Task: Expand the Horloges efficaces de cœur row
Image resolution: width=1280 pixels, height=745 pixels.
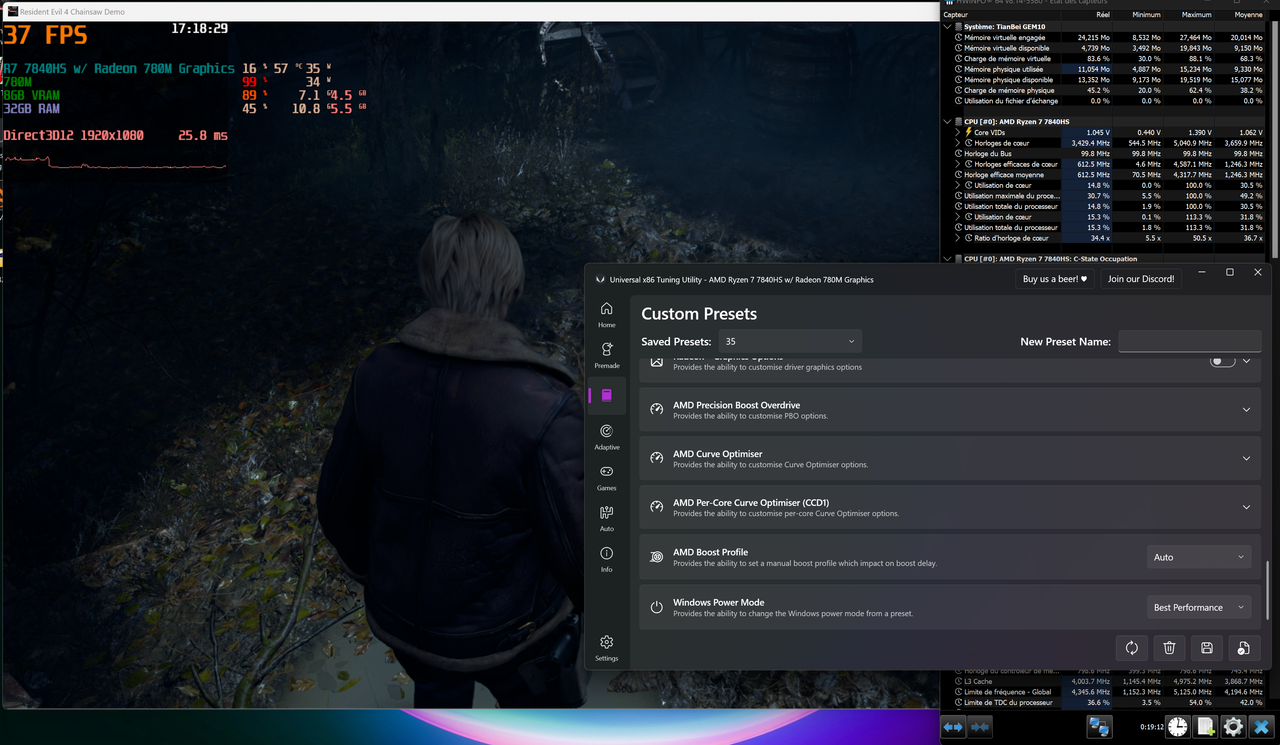Action: tap(958, 164)
